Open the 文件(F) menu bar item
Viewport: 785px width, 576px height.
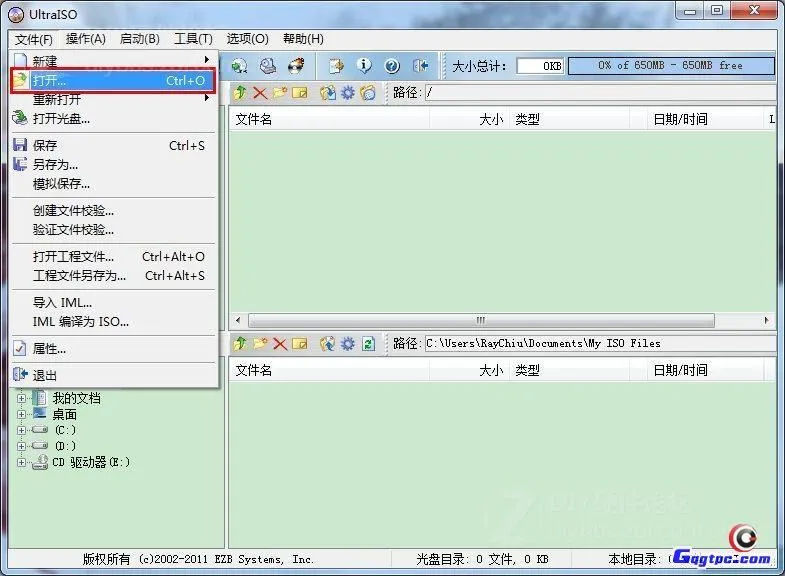point(34,39)
